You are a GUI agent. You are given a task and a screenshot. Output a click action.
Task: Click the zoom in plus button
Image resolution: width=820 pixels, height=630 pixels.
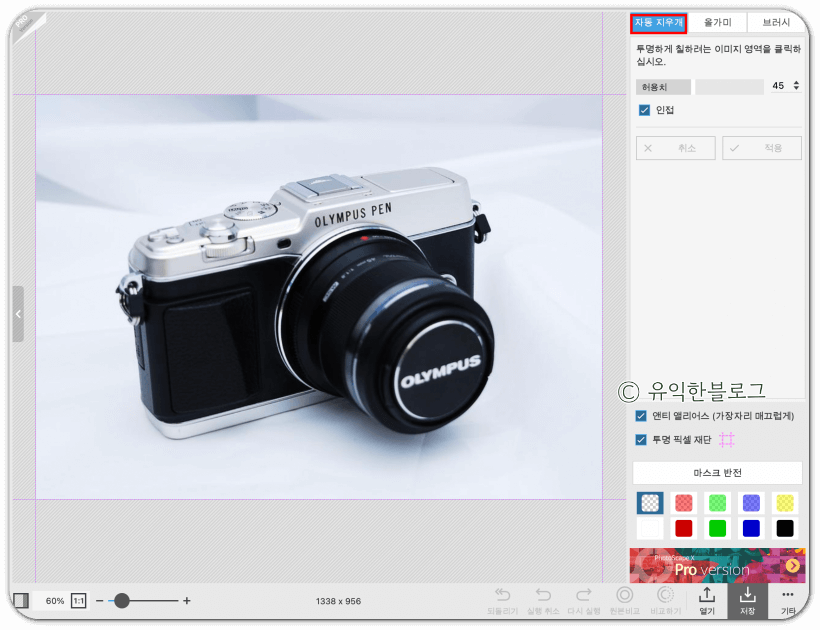click(x=187, y=601)
